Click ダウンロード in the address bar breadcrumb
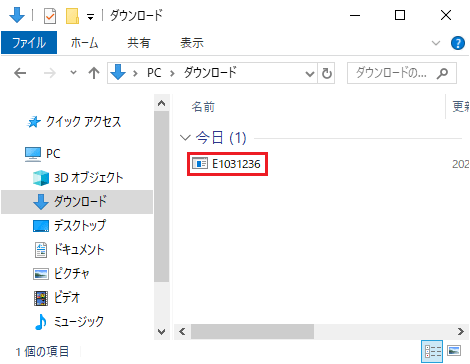 point(210,73)
